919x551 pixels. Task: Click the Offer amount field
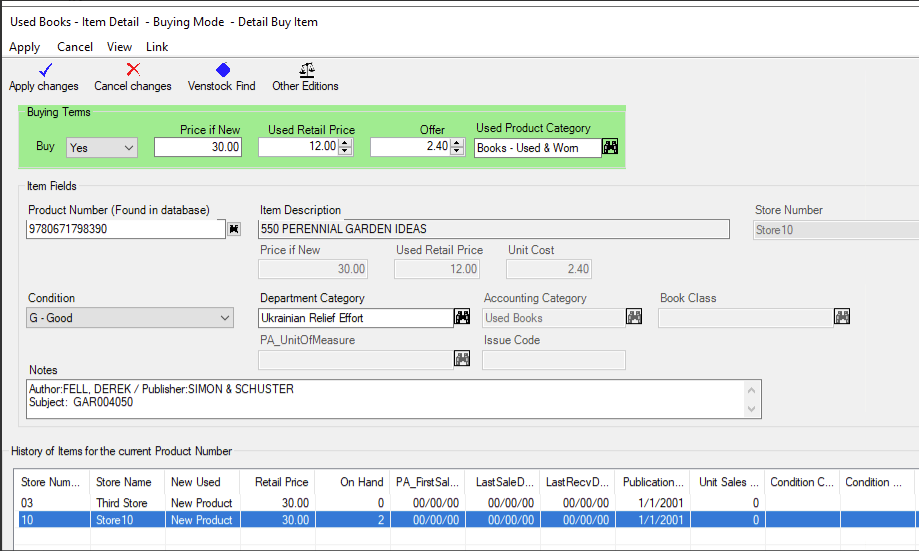pos(411,147)
